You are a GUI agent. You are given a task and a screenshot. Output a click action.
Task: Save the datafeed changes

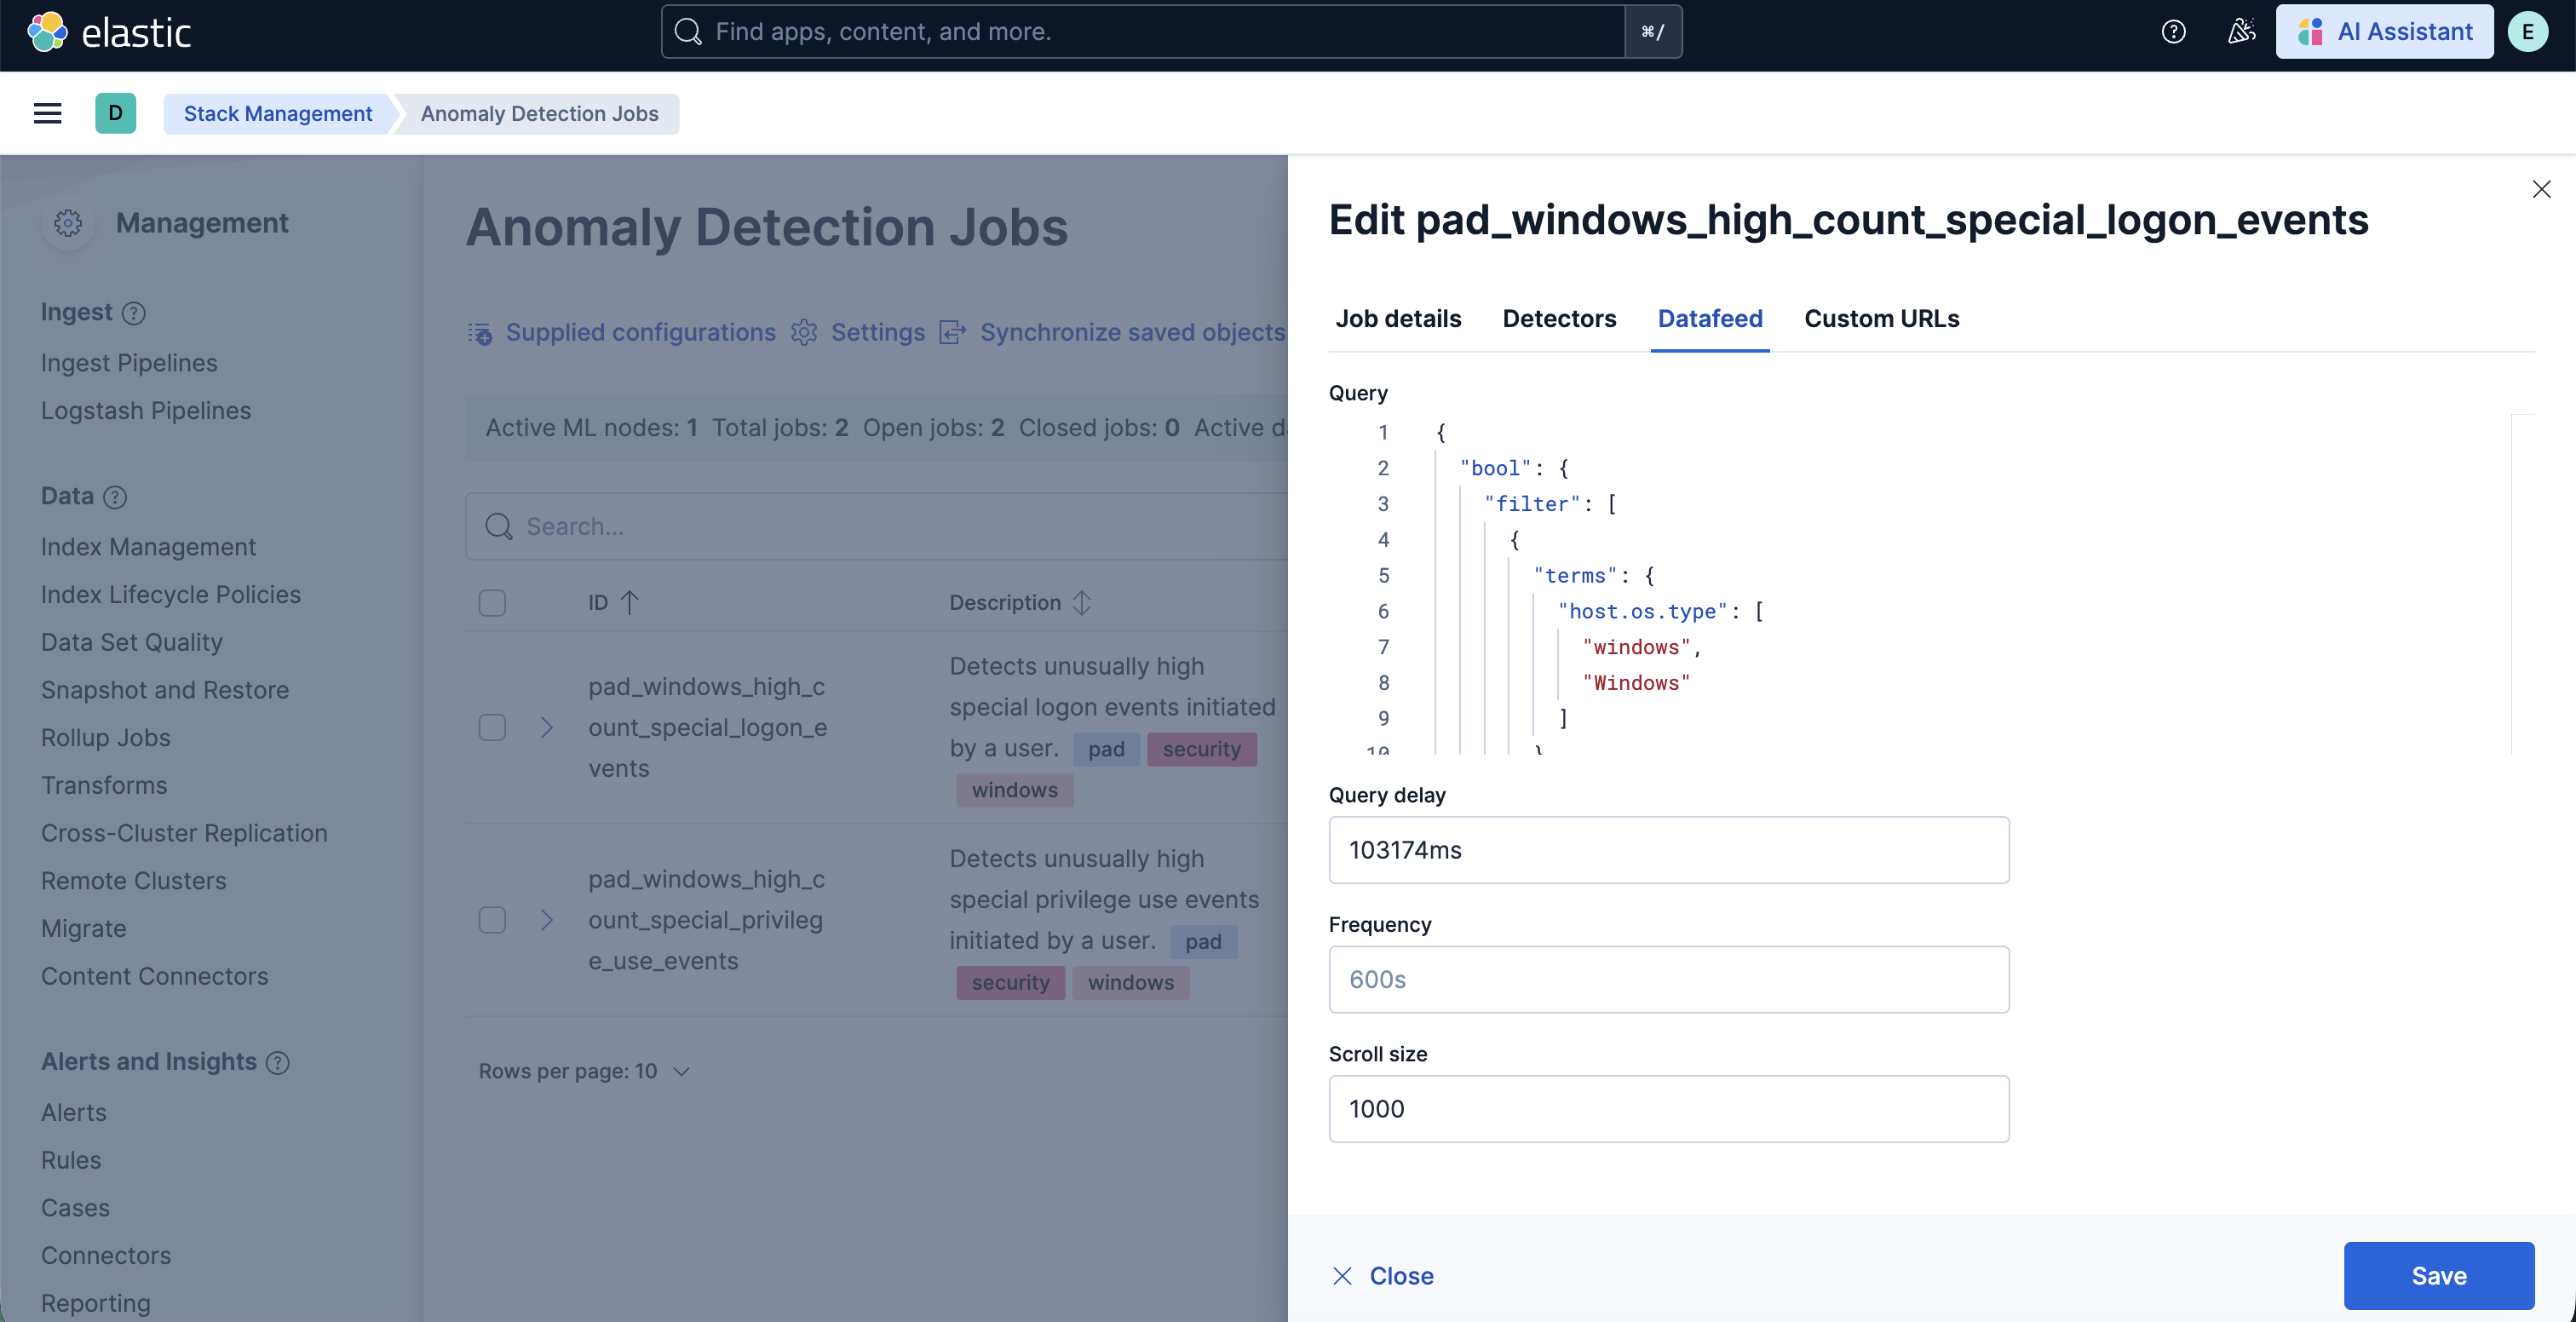click(x=2438, y=1275)
